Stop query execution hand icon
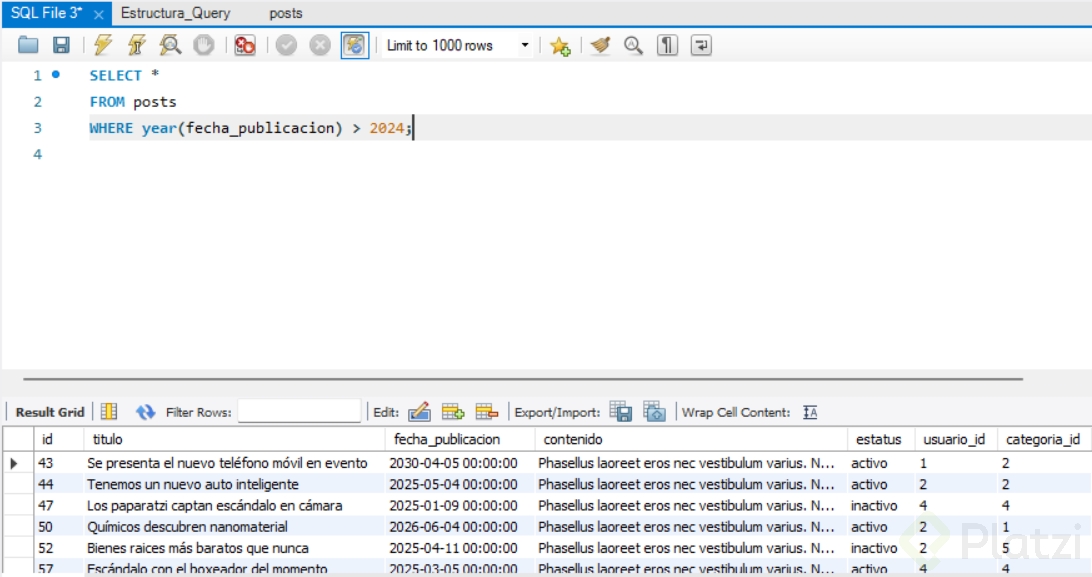Screen dimensions: 1092x577 [203, 45]
